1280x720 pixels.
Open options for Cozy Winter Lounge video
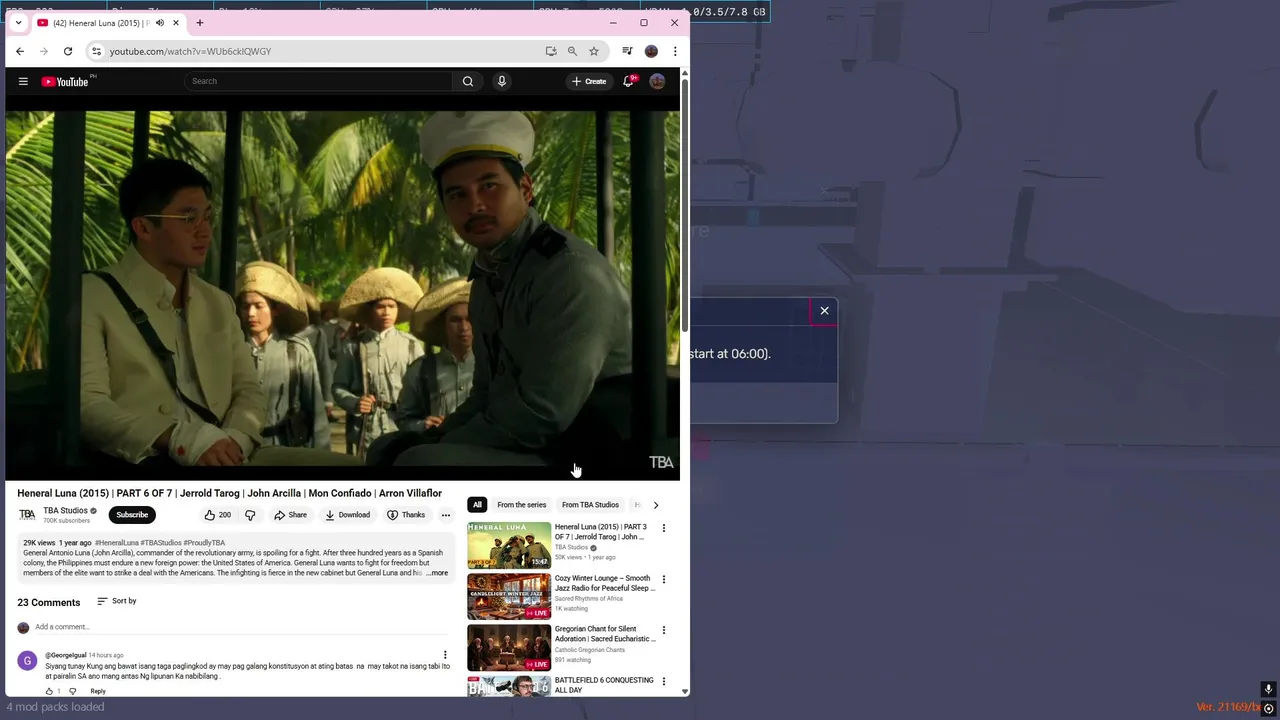(663, 579)
